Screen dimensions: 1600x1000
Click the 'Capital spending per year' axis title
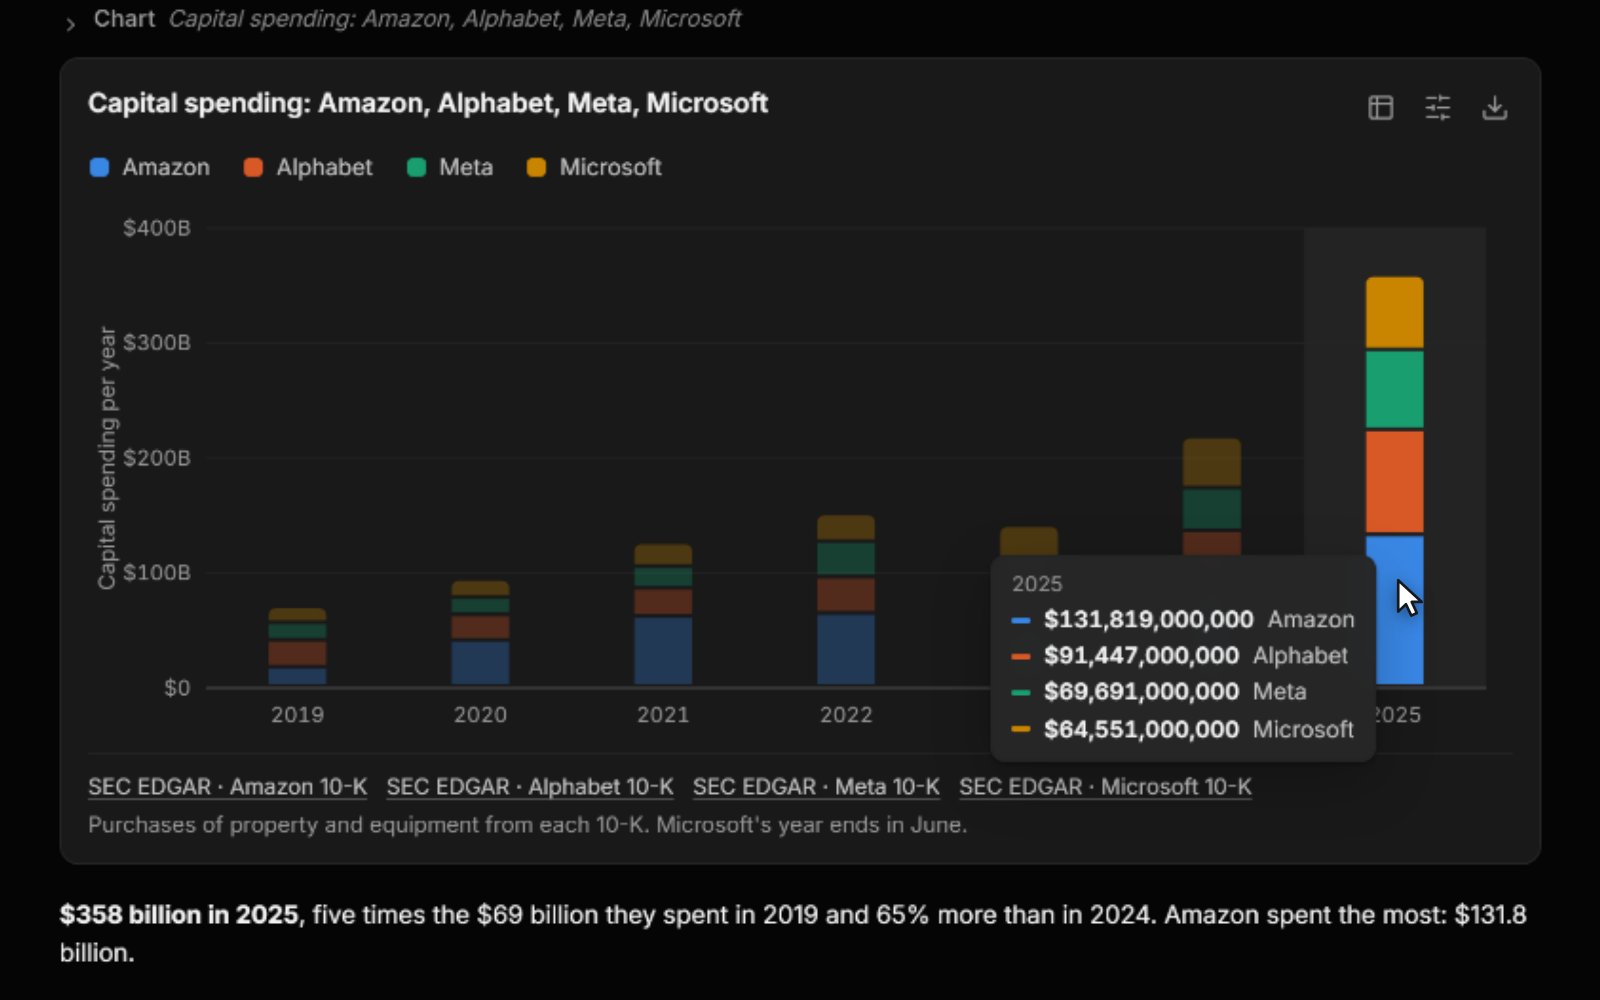[x=107, y=458]
